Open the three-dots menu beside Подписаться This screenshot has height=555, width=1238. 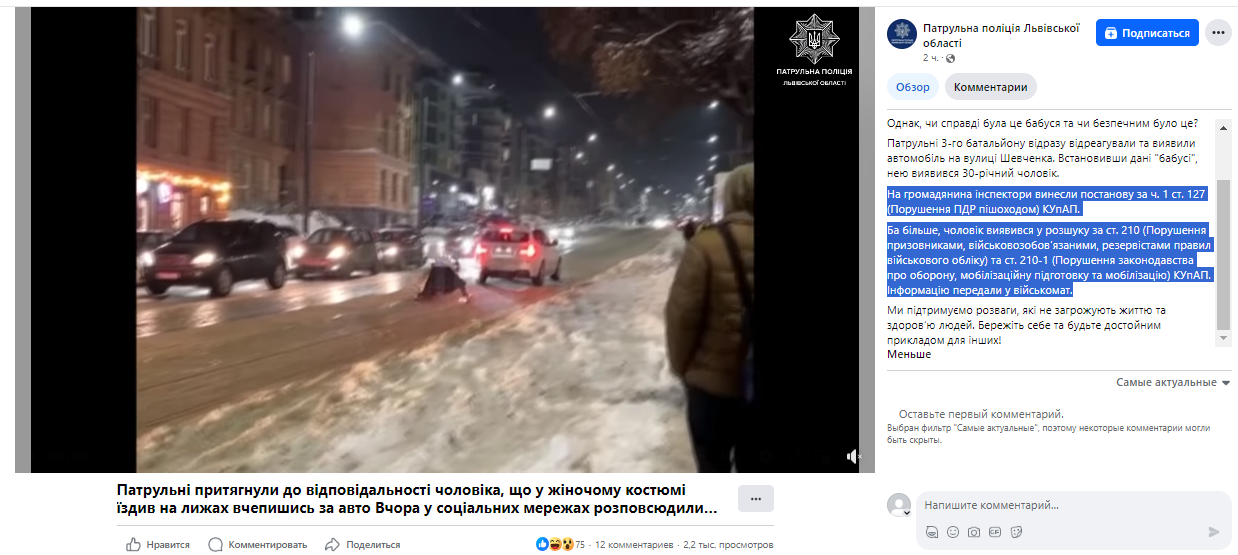[x=1218, y=33]
